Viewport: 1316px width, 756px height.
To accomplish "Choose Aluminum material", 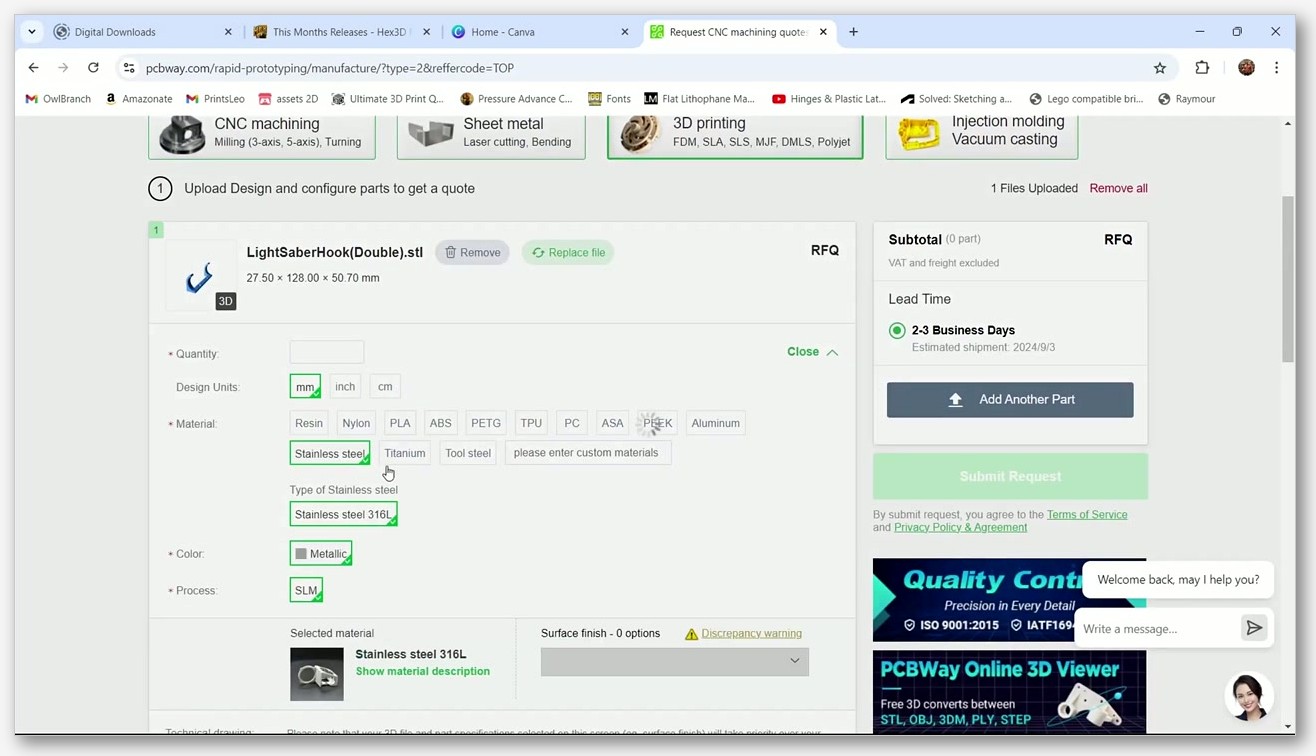I will [716, 423].
